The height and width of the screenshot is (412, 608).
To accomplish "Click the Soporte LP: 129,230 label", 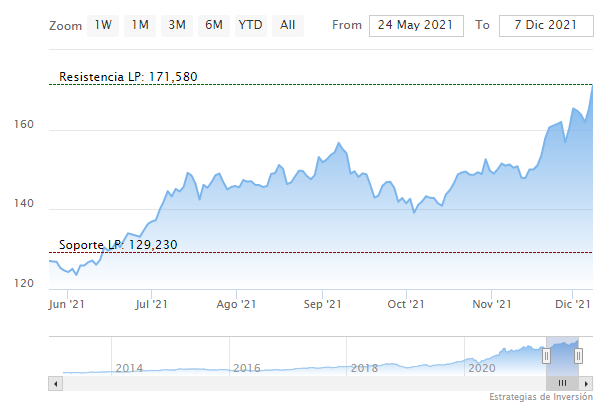I will click(x=118, y=245).
